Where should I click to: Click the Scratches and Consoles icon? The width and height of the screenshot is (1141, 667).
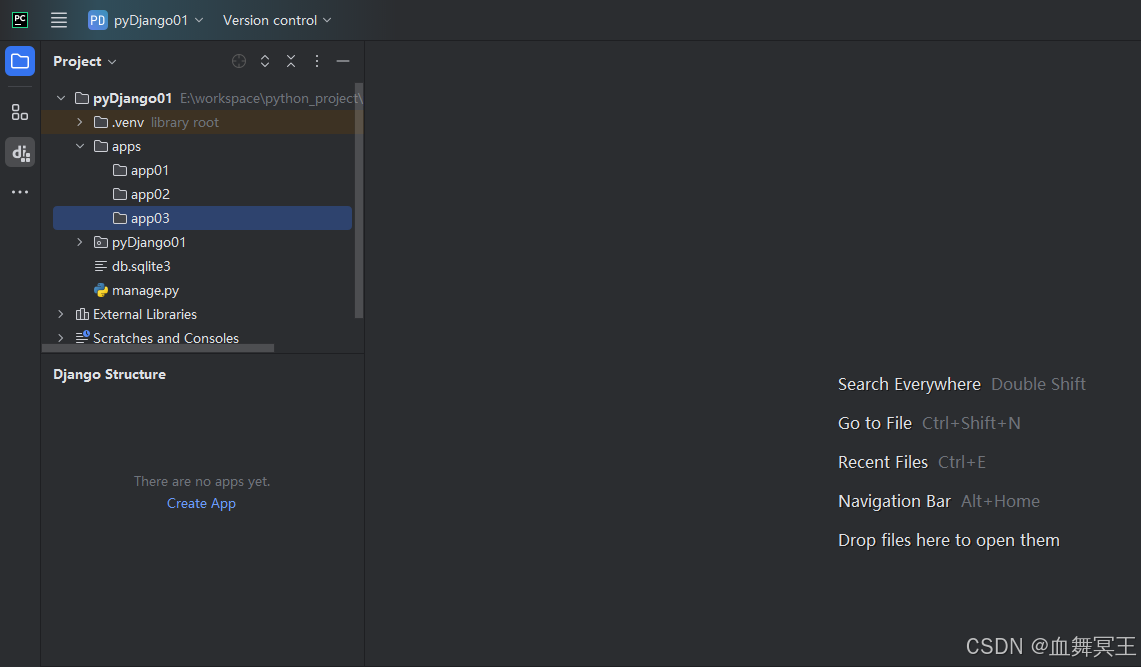82,338
